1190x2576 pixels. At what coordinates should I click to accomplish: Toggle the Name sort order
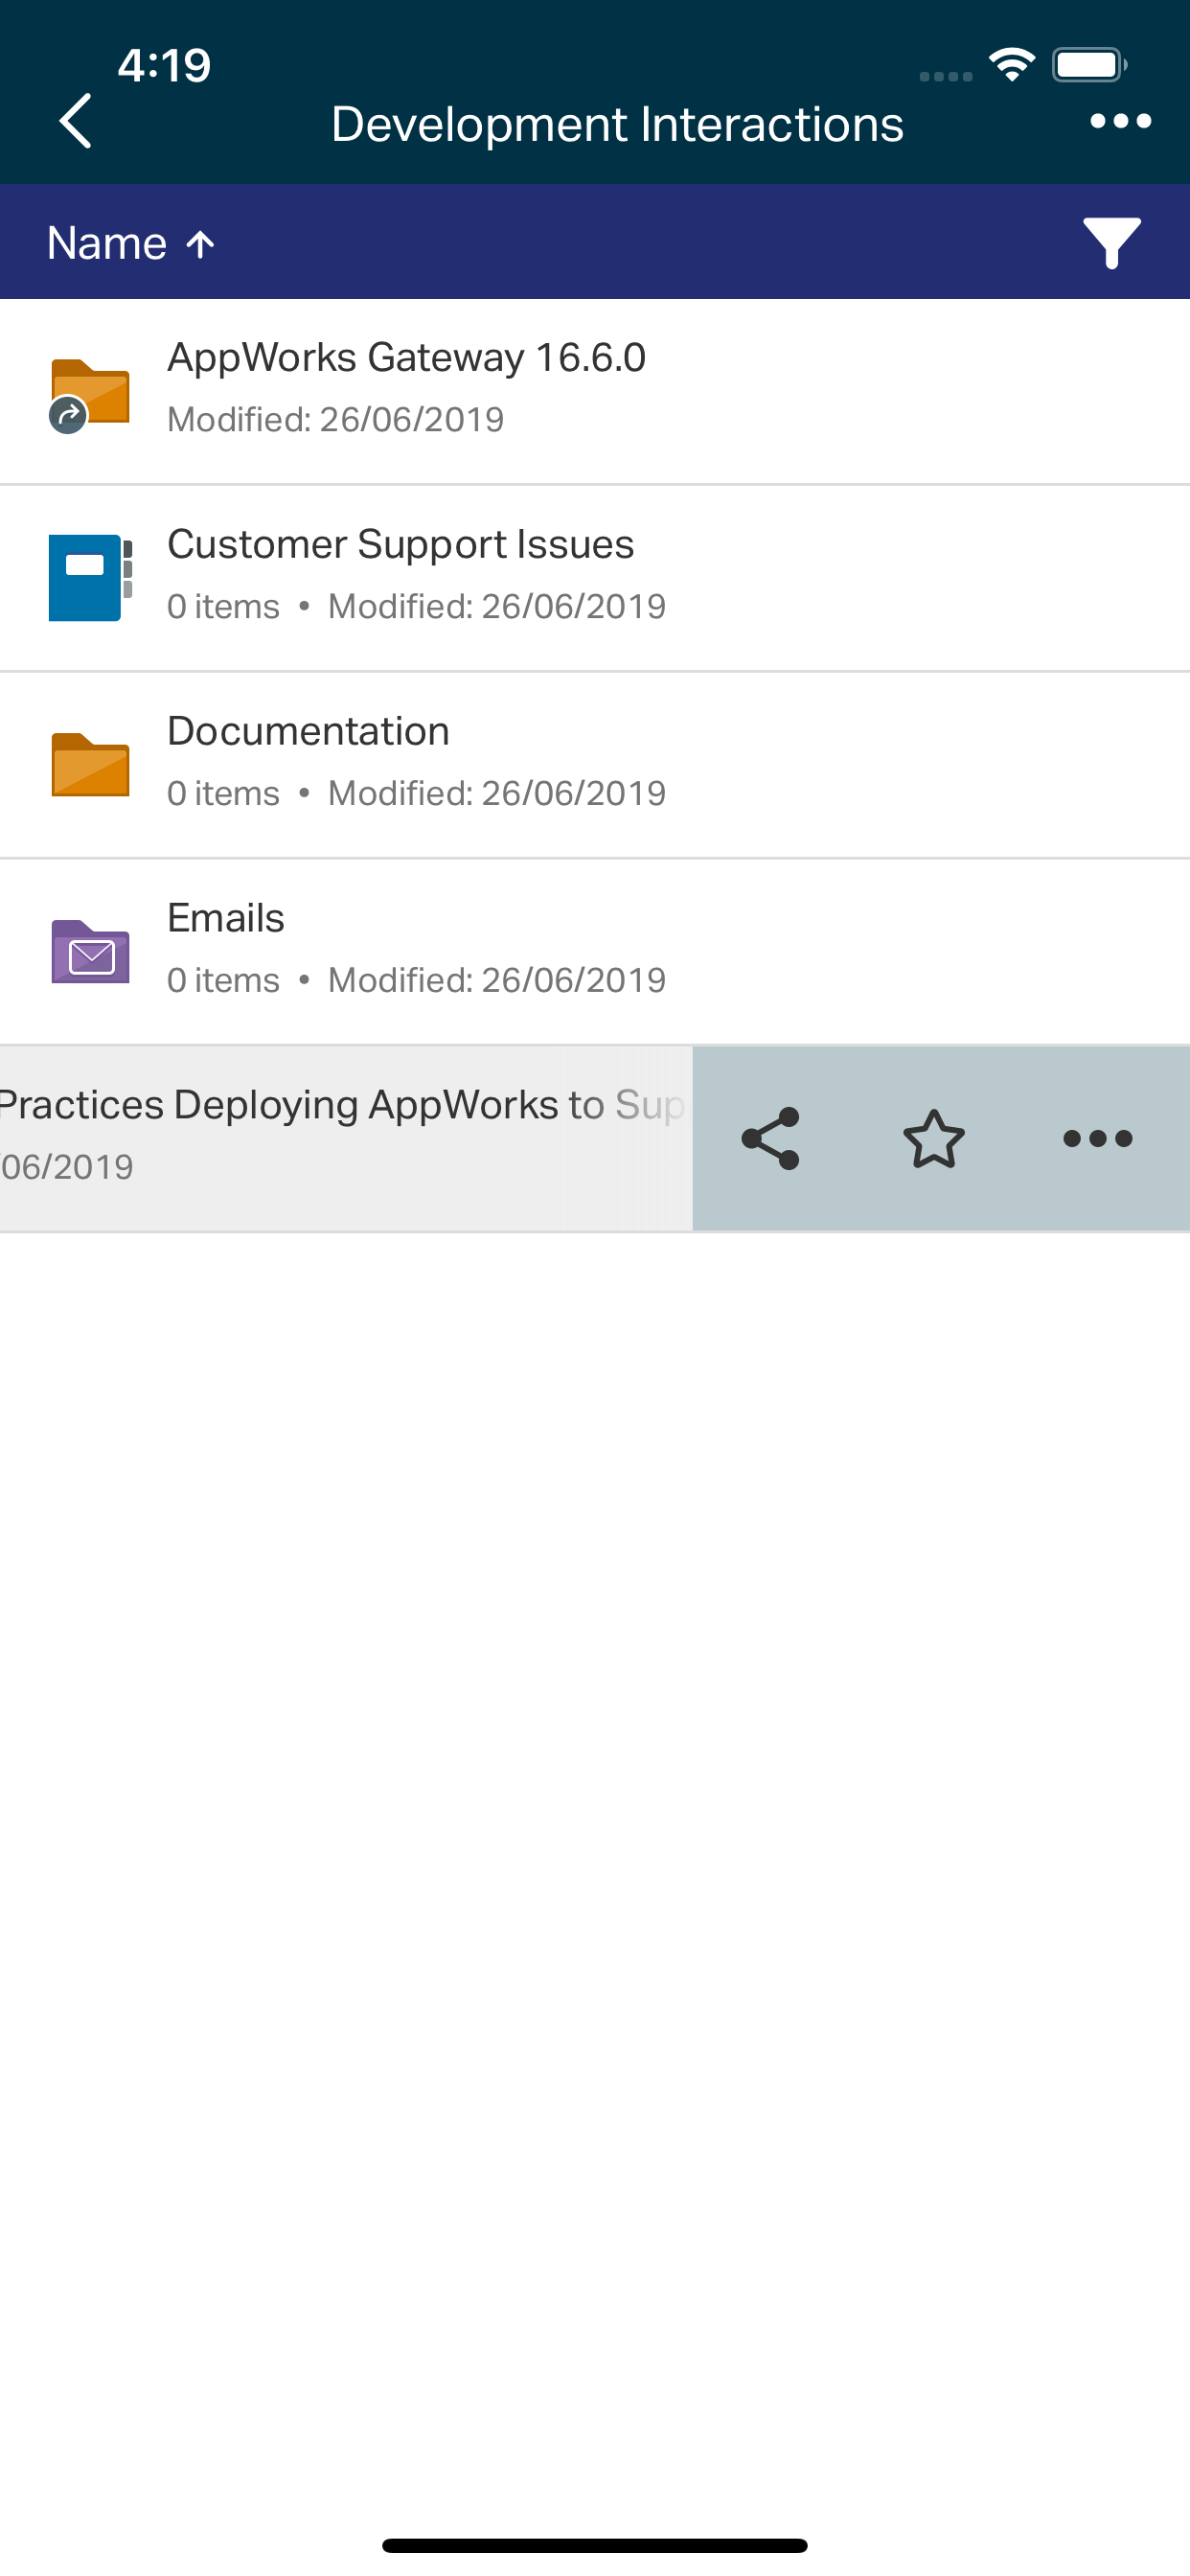pyautogui.click(x=131, y=243)
